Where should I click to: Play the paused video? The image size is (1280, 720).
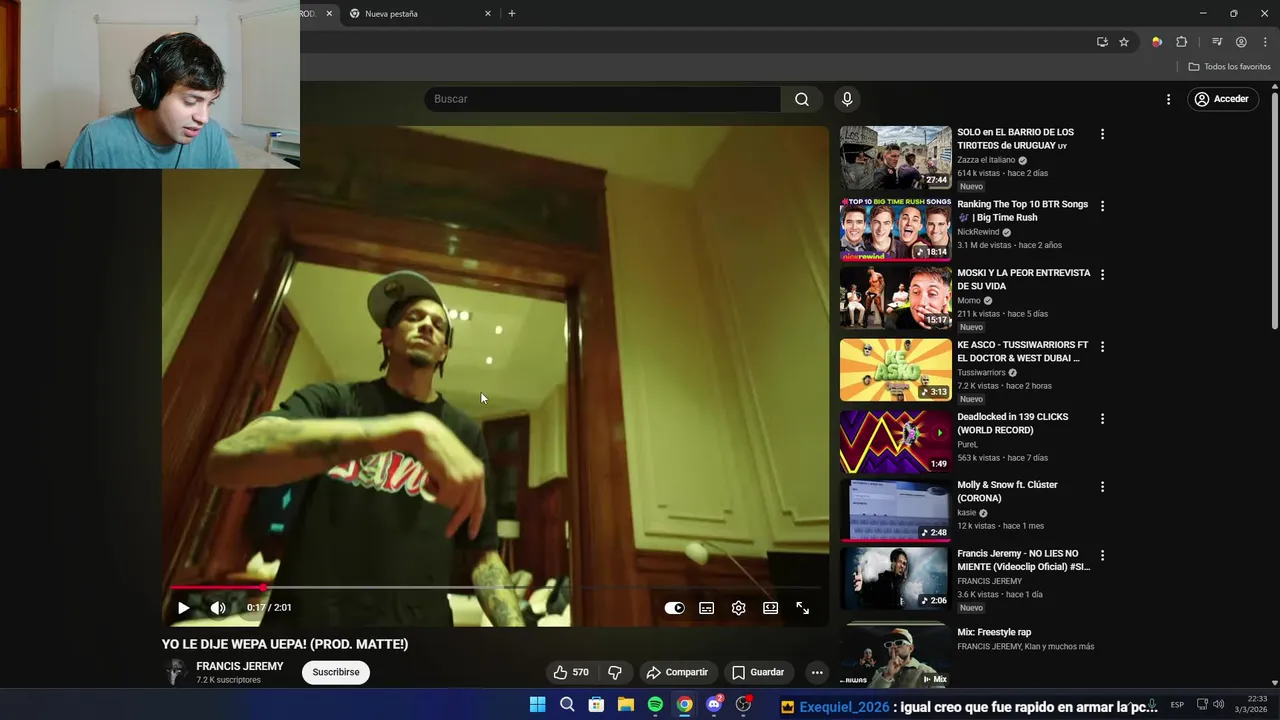click(x=183, y=608)
